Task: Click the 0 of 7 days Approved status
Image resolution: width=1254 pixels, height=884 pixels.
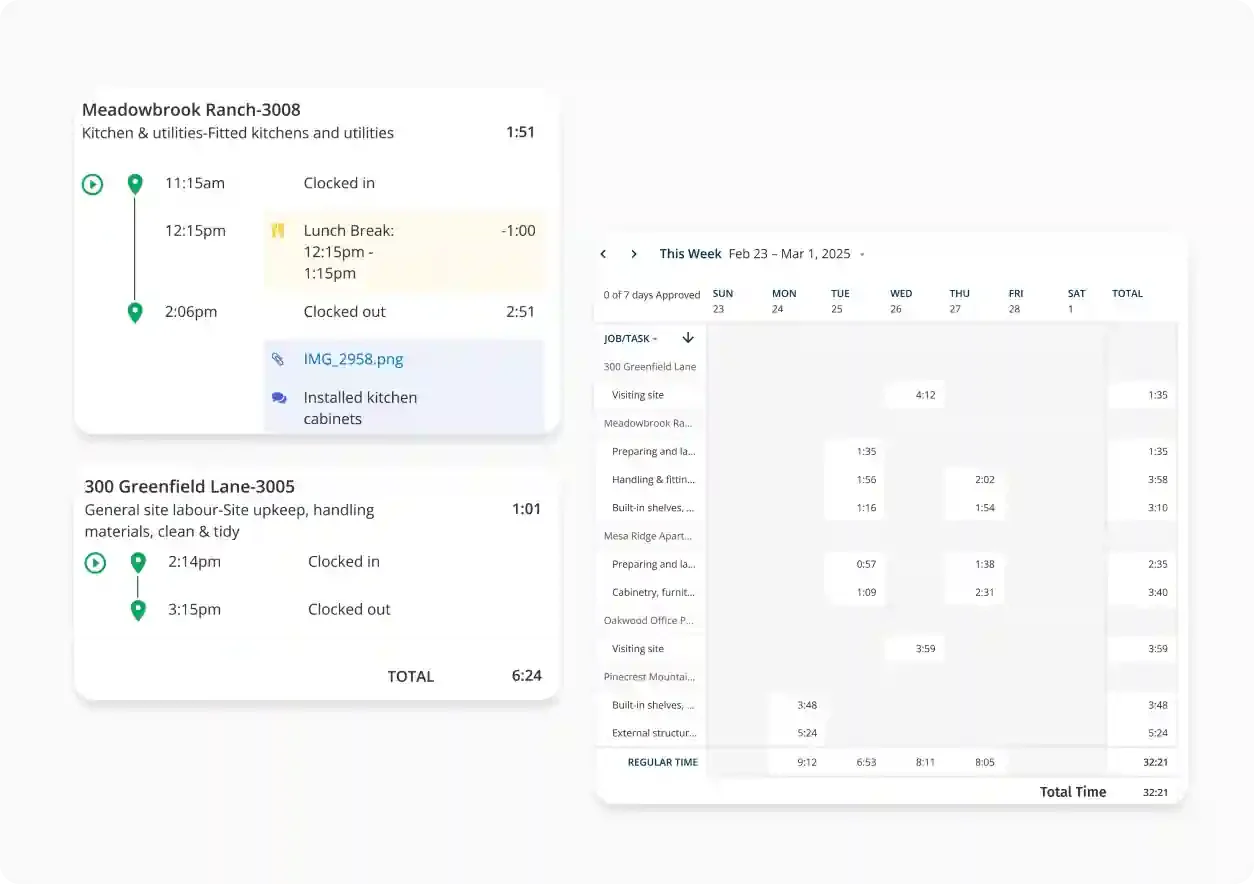Action: 652,295
